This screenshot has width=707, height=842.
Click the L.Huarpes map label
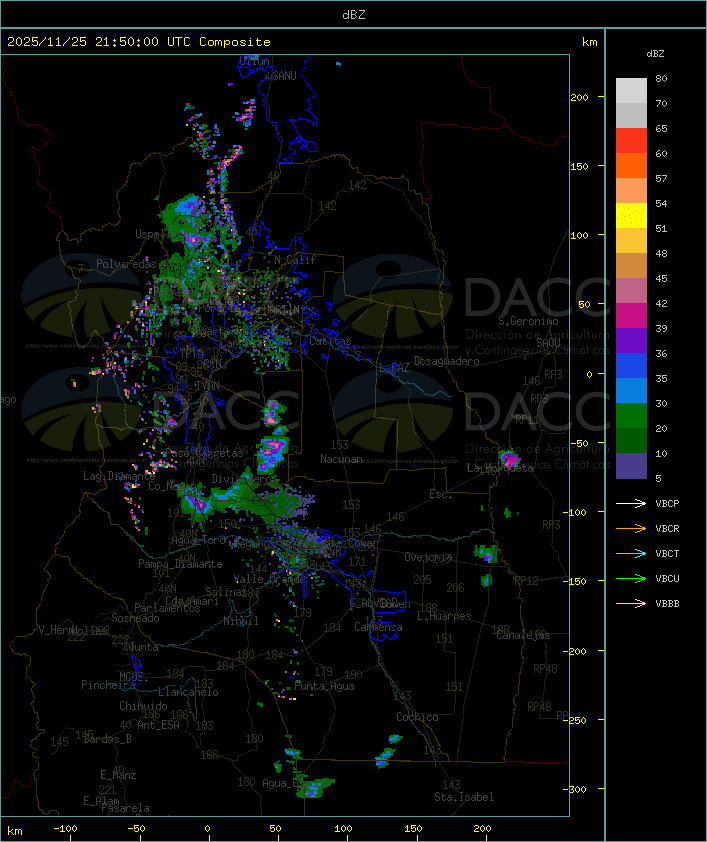point(444,616)
